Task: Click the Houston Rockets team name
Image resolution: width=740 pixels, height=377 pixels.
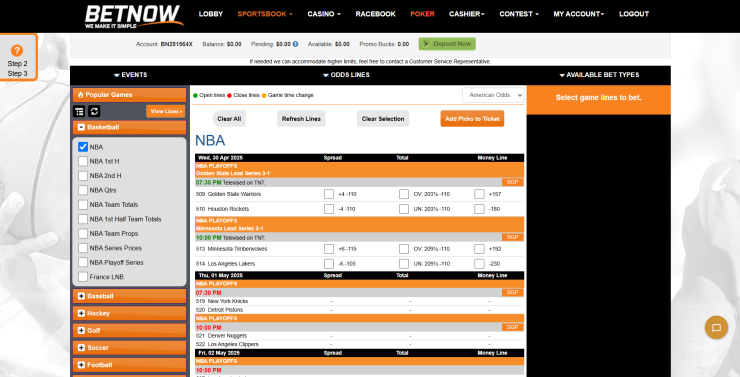Action: point(228,209)
